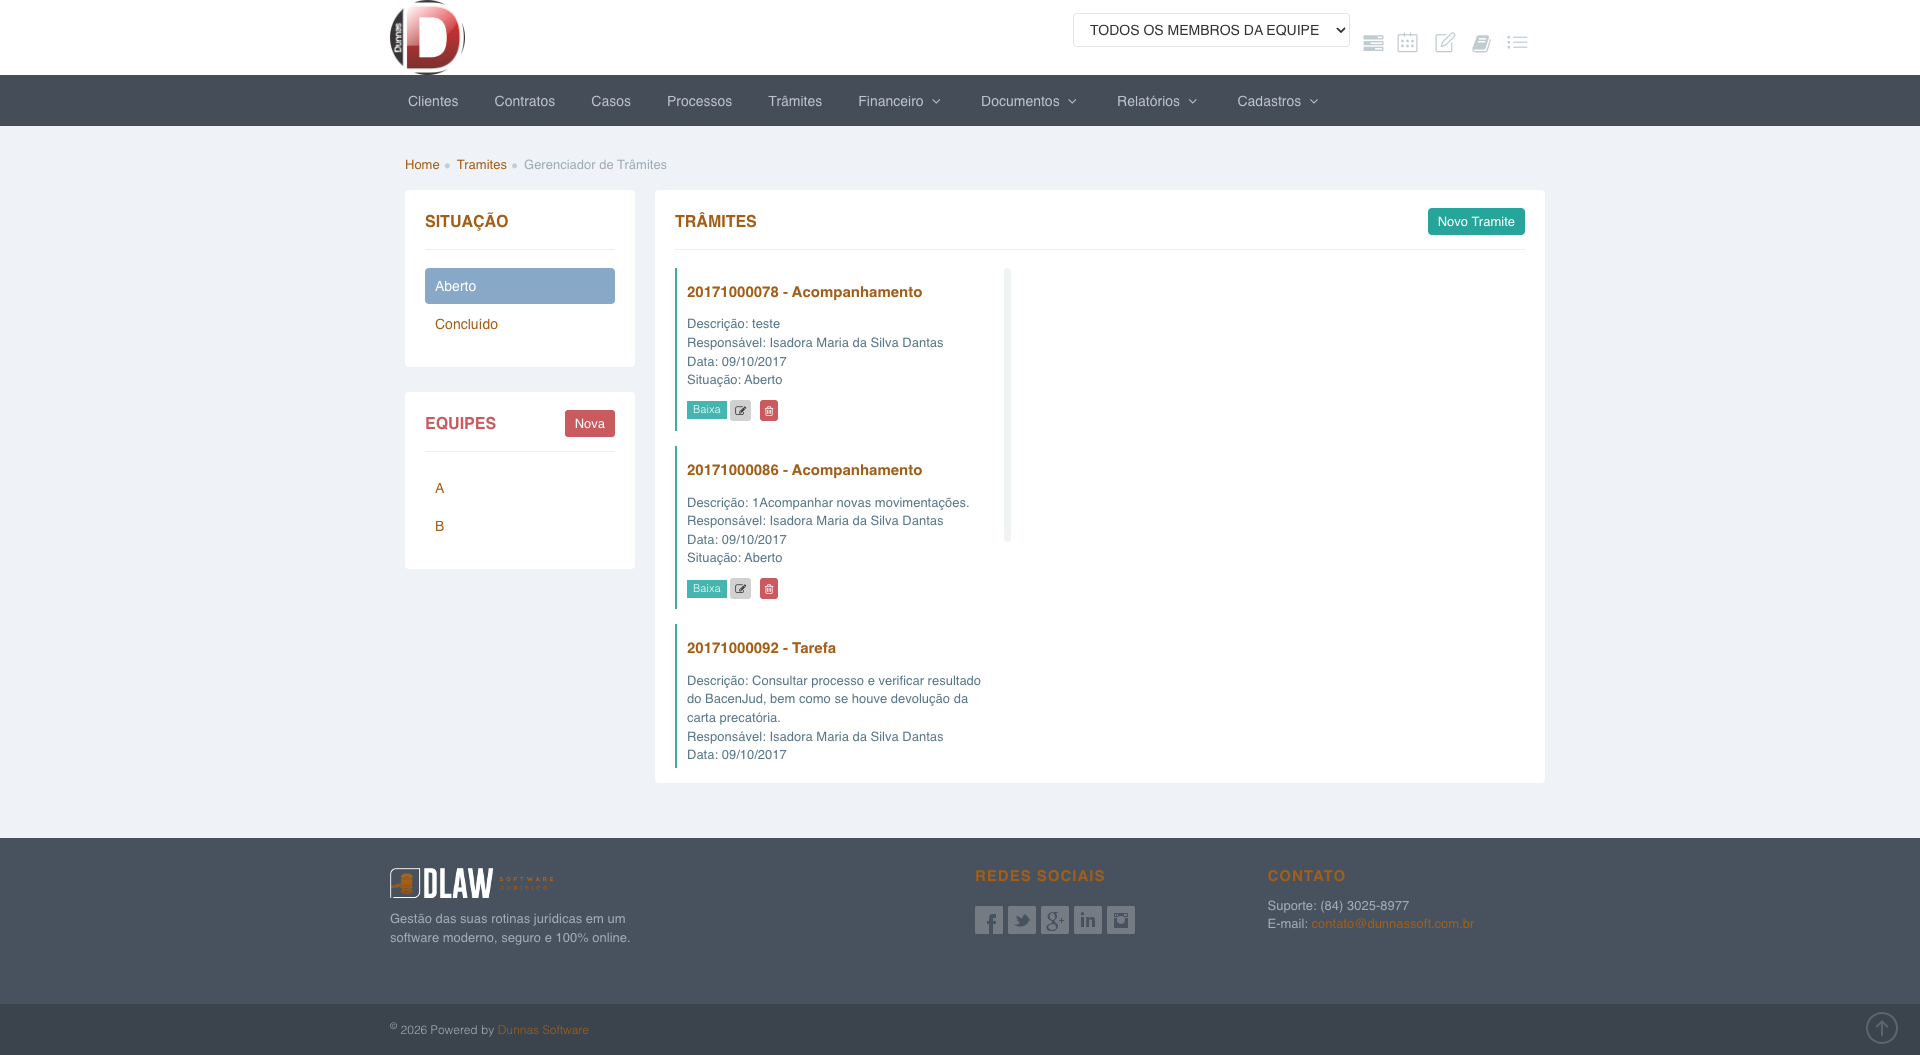Click the Instagram icon in the footer
Image resolution: width=1920 pixels, height=1055 pixels.
[1120, 920]
